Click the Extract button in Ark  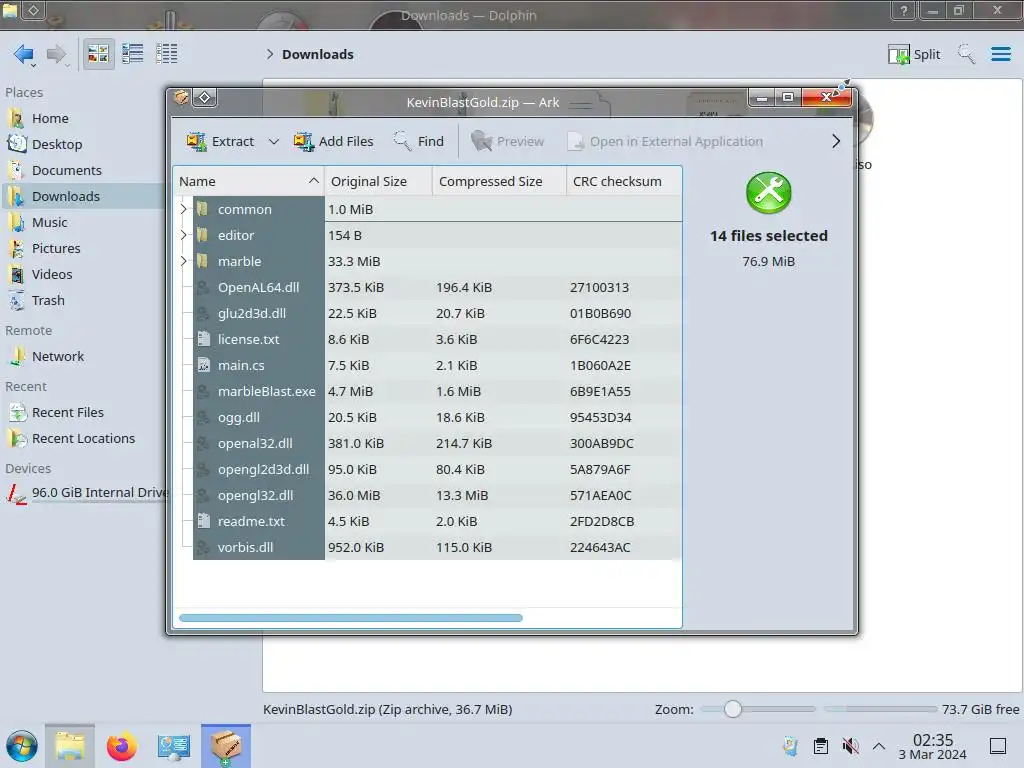tap(220, 141)
